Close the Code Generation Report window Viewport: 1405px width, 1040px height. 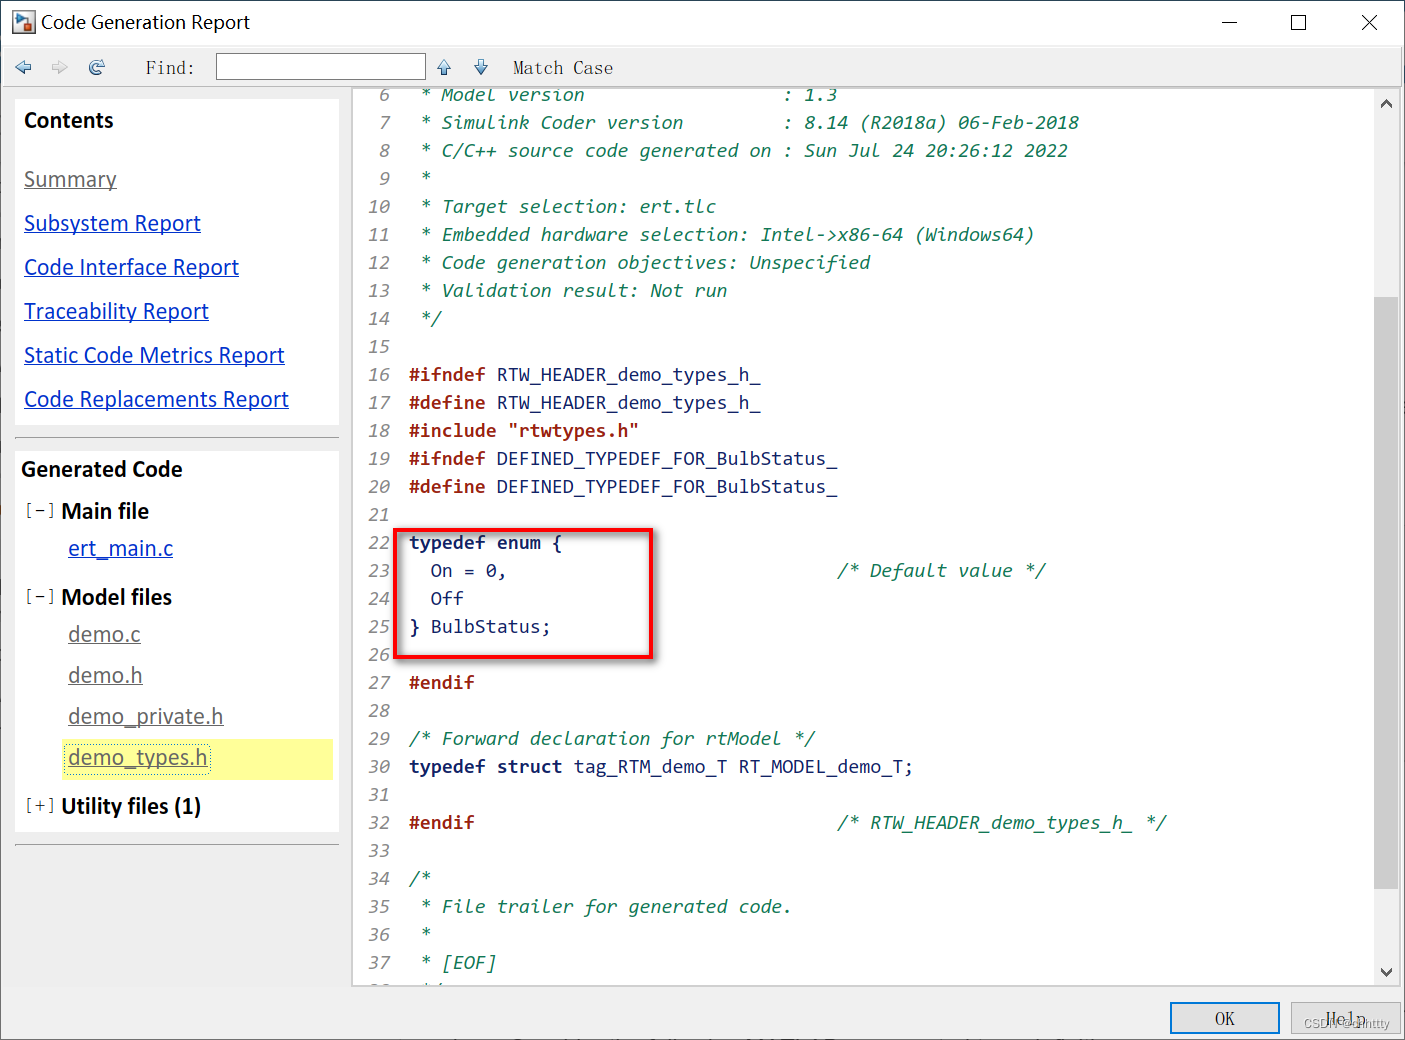pos(1369,22)
